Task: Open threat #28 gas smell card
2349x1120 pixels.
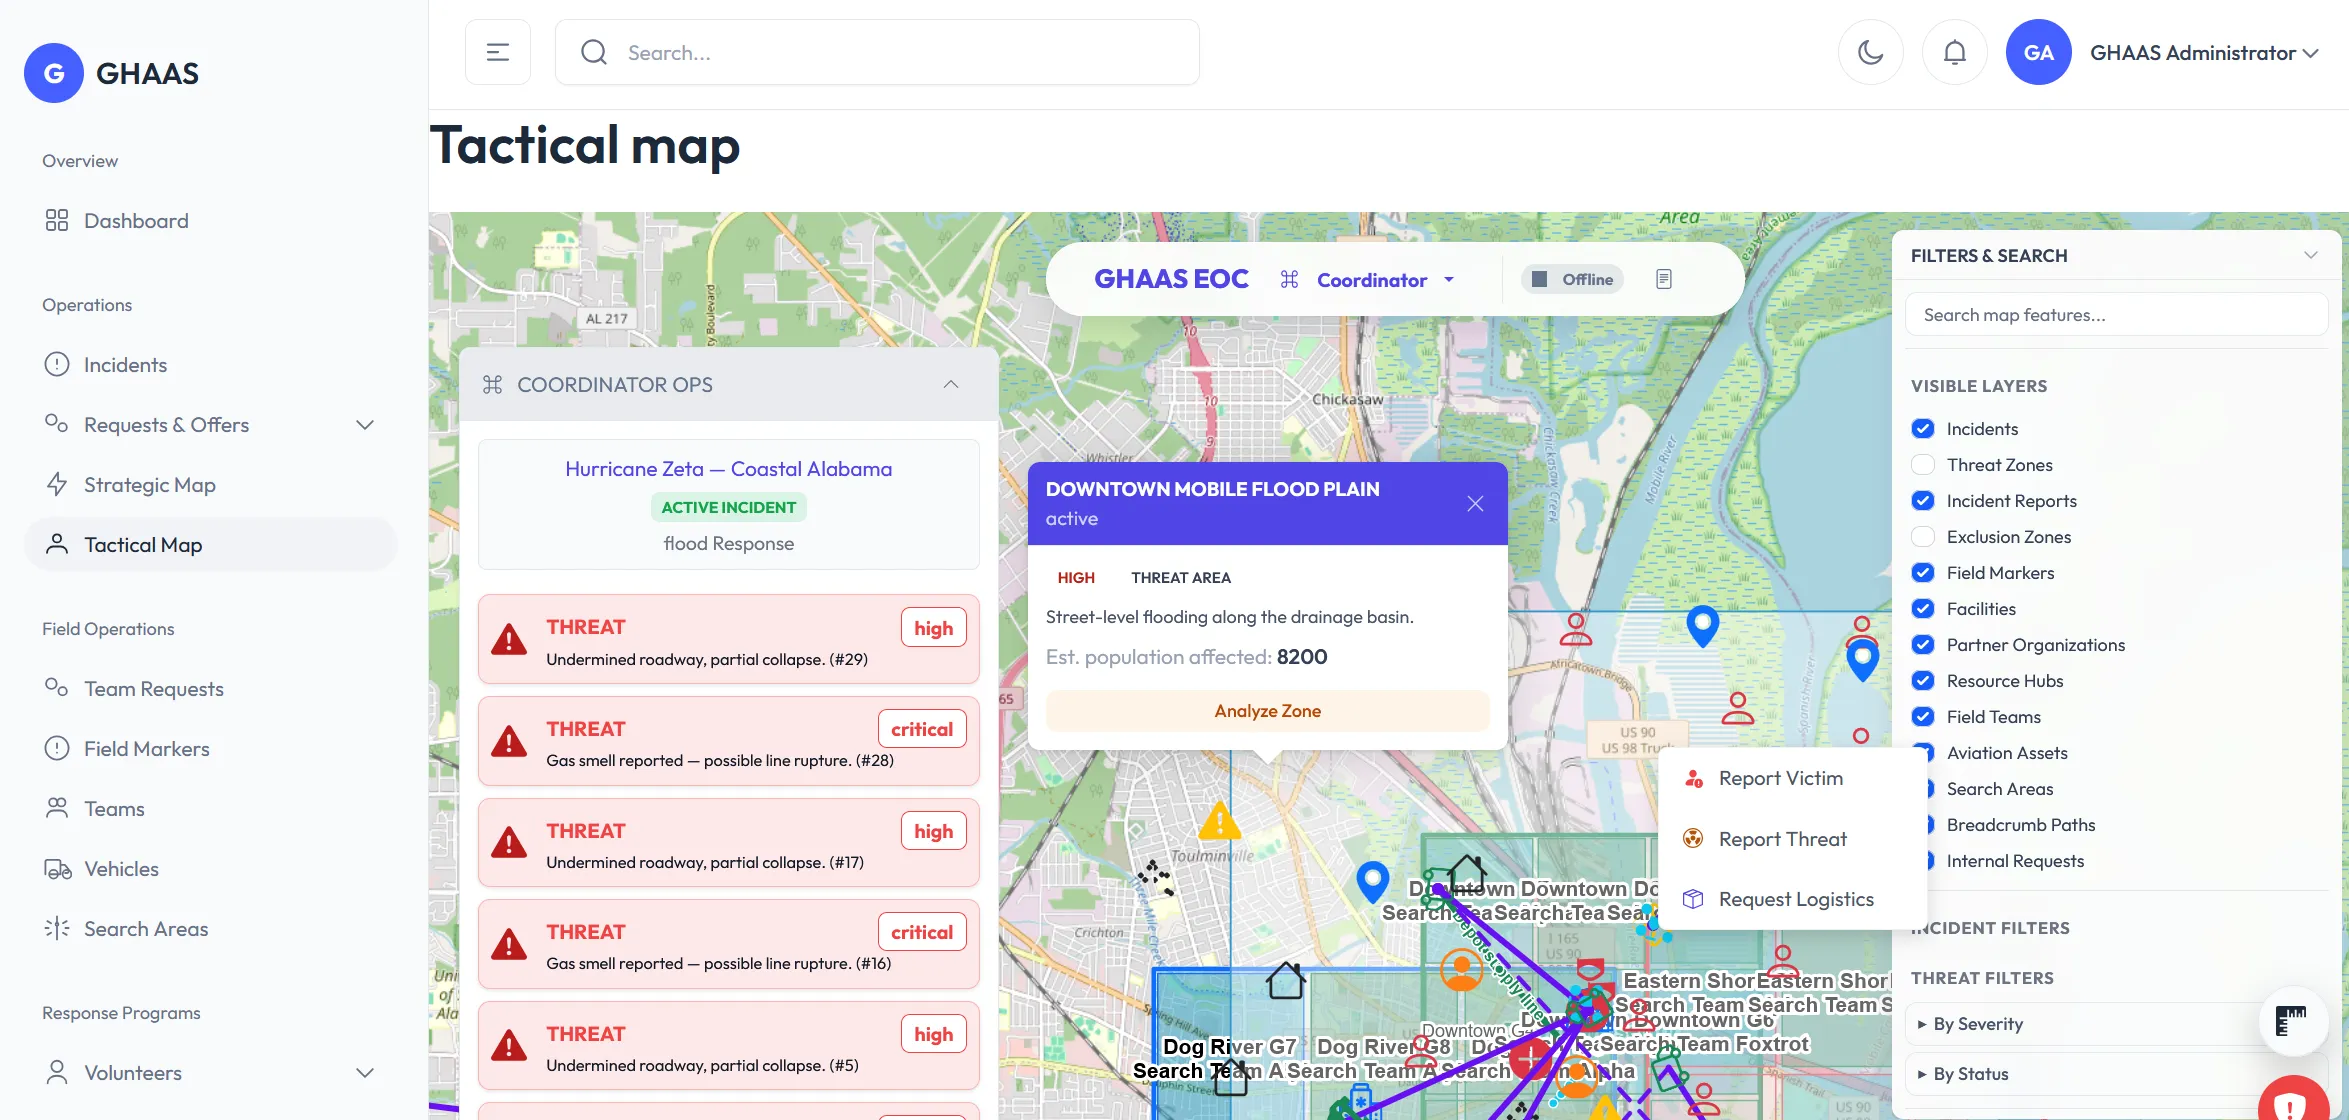Action: (728, 742)
